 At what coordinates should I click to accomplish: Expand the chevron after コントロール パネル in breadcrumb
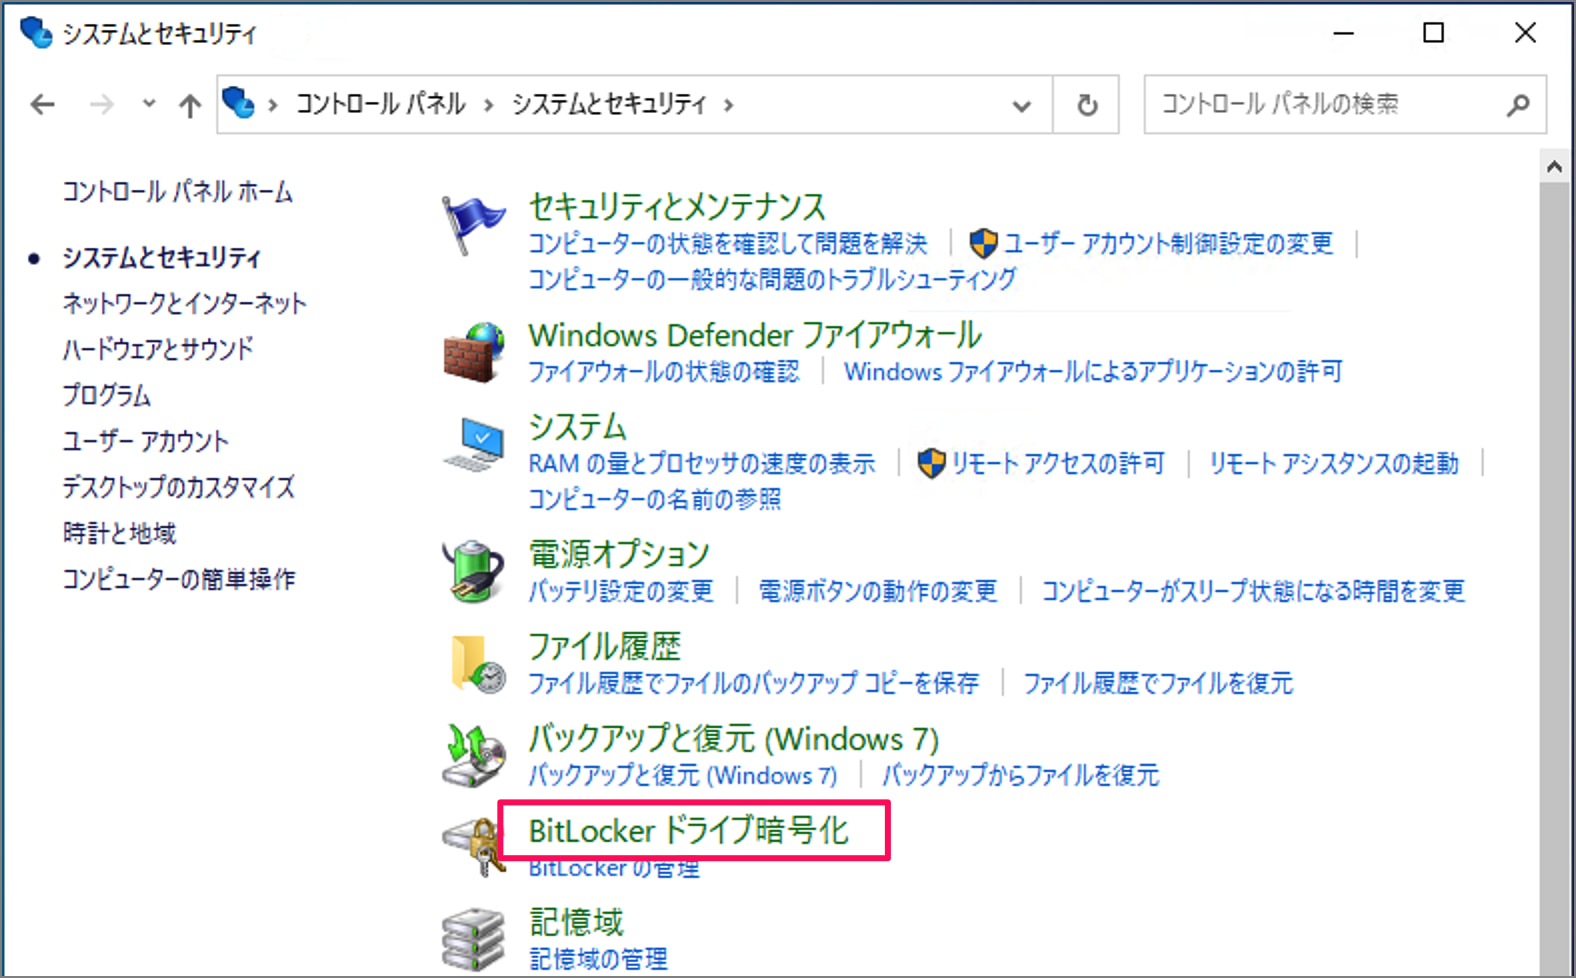pyautogui.click(x=488, y=105)
